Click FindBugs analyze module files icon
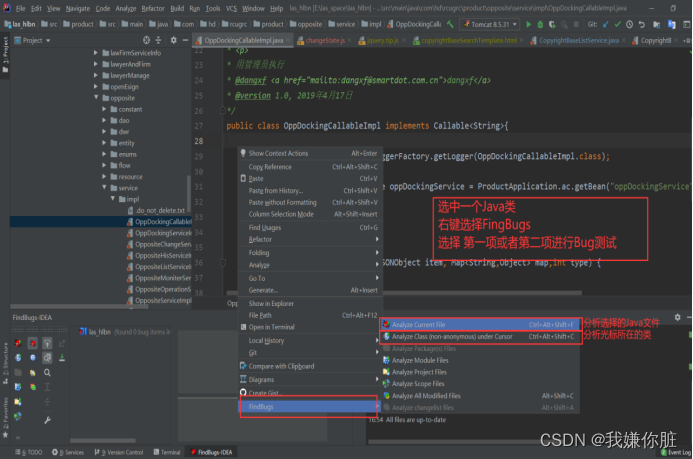Viewport: 693px width, 459px height. click(18, 387)
